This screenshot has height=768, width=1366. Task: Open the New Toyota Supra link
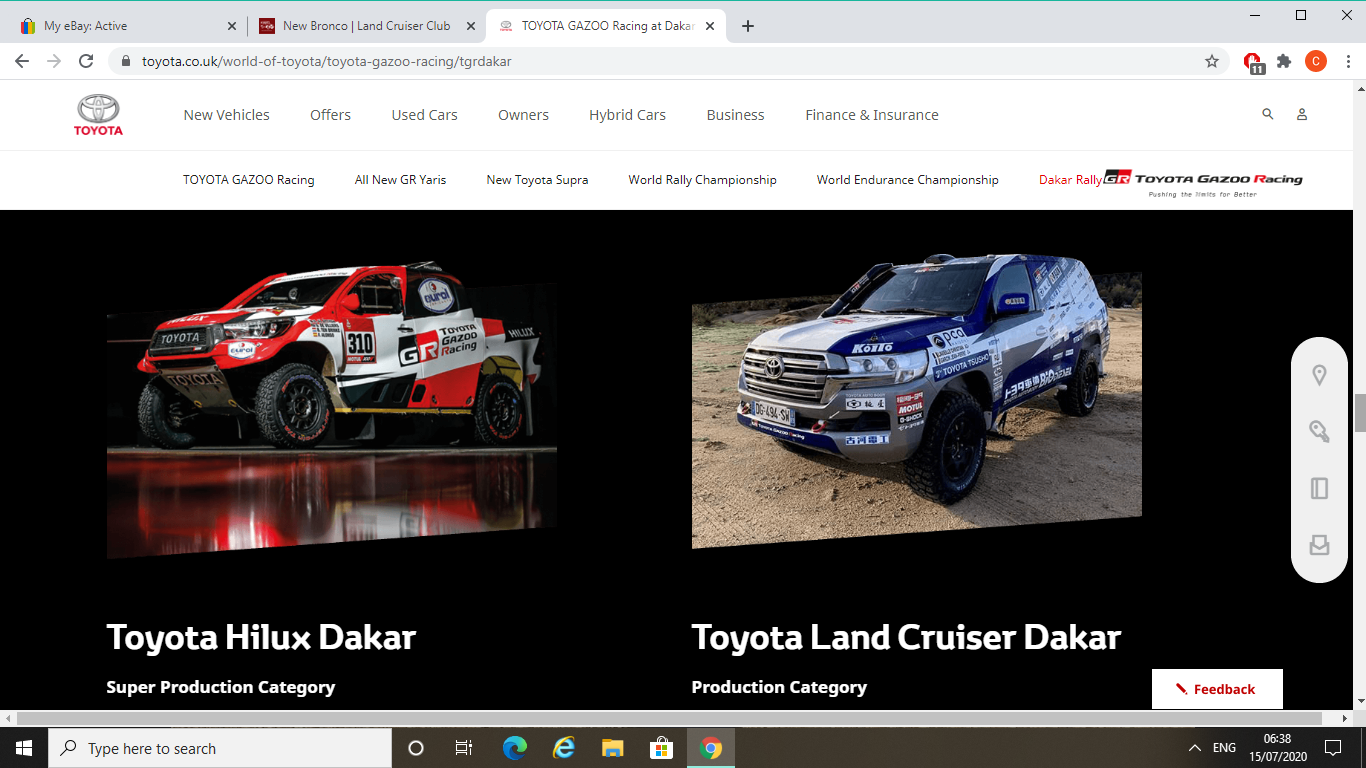[x=537, y=180]
